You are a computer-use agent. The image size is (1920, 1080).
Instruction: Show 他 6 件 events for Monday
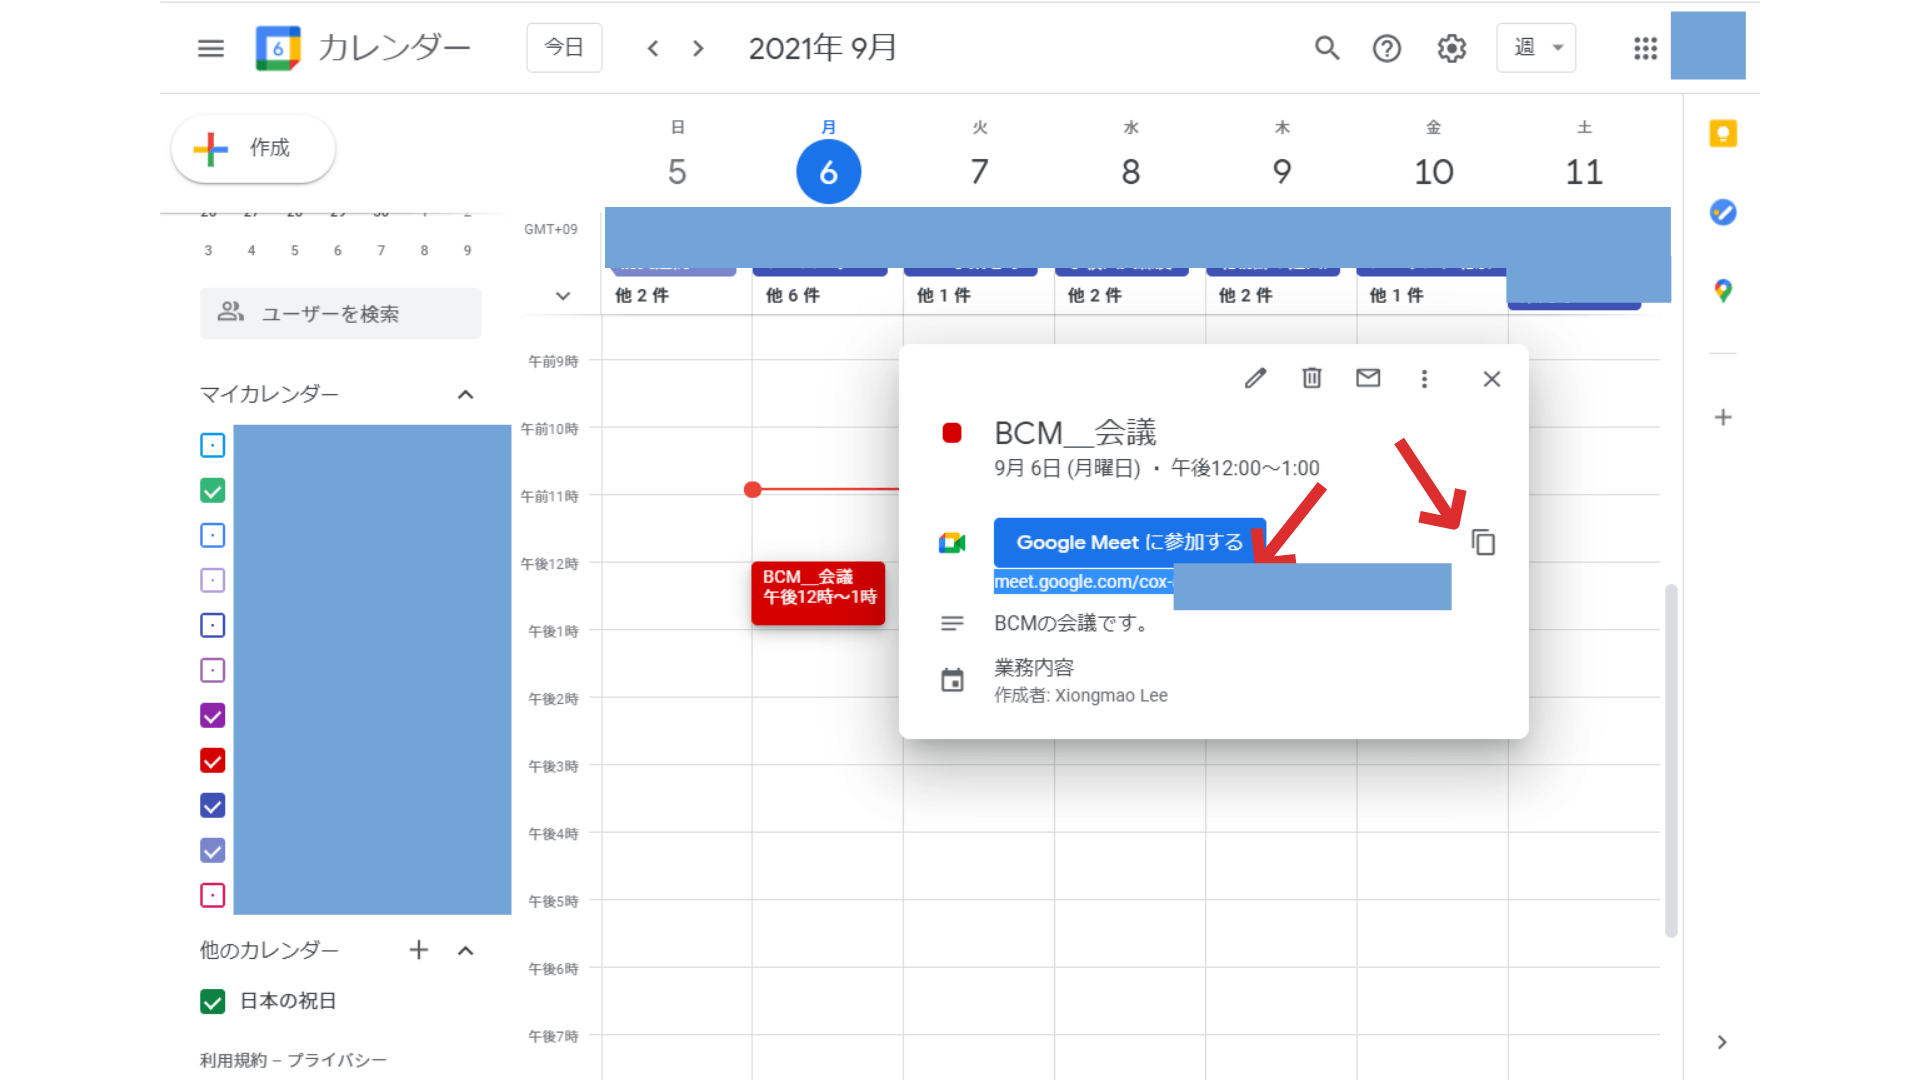point(792,295)
